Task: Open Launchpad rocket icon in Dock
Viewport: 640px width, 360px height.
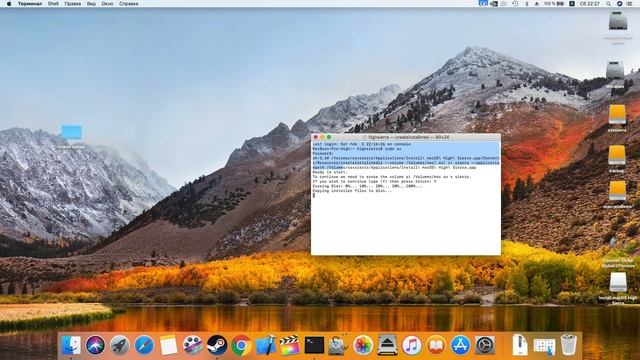Action: pyautogui.click(x=120, y=345)
